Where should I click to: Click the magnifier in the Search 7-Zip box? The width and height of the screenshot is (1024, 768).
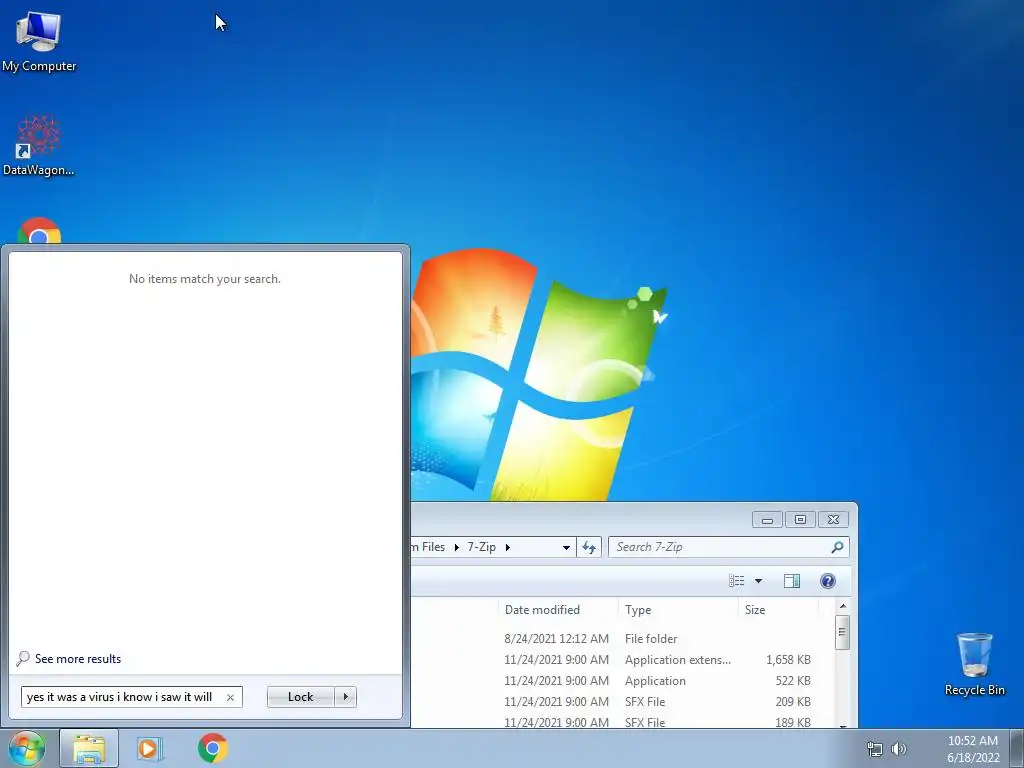pos(837,547)
